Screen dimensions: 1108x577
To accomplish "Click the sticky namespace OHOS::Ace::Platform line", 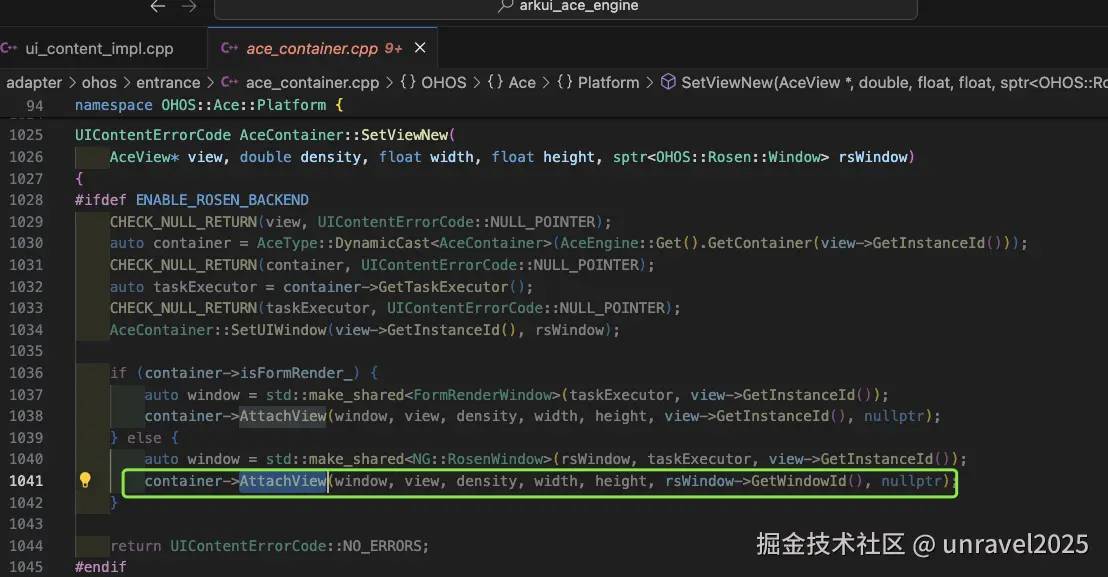I will [x=209, y=105].
